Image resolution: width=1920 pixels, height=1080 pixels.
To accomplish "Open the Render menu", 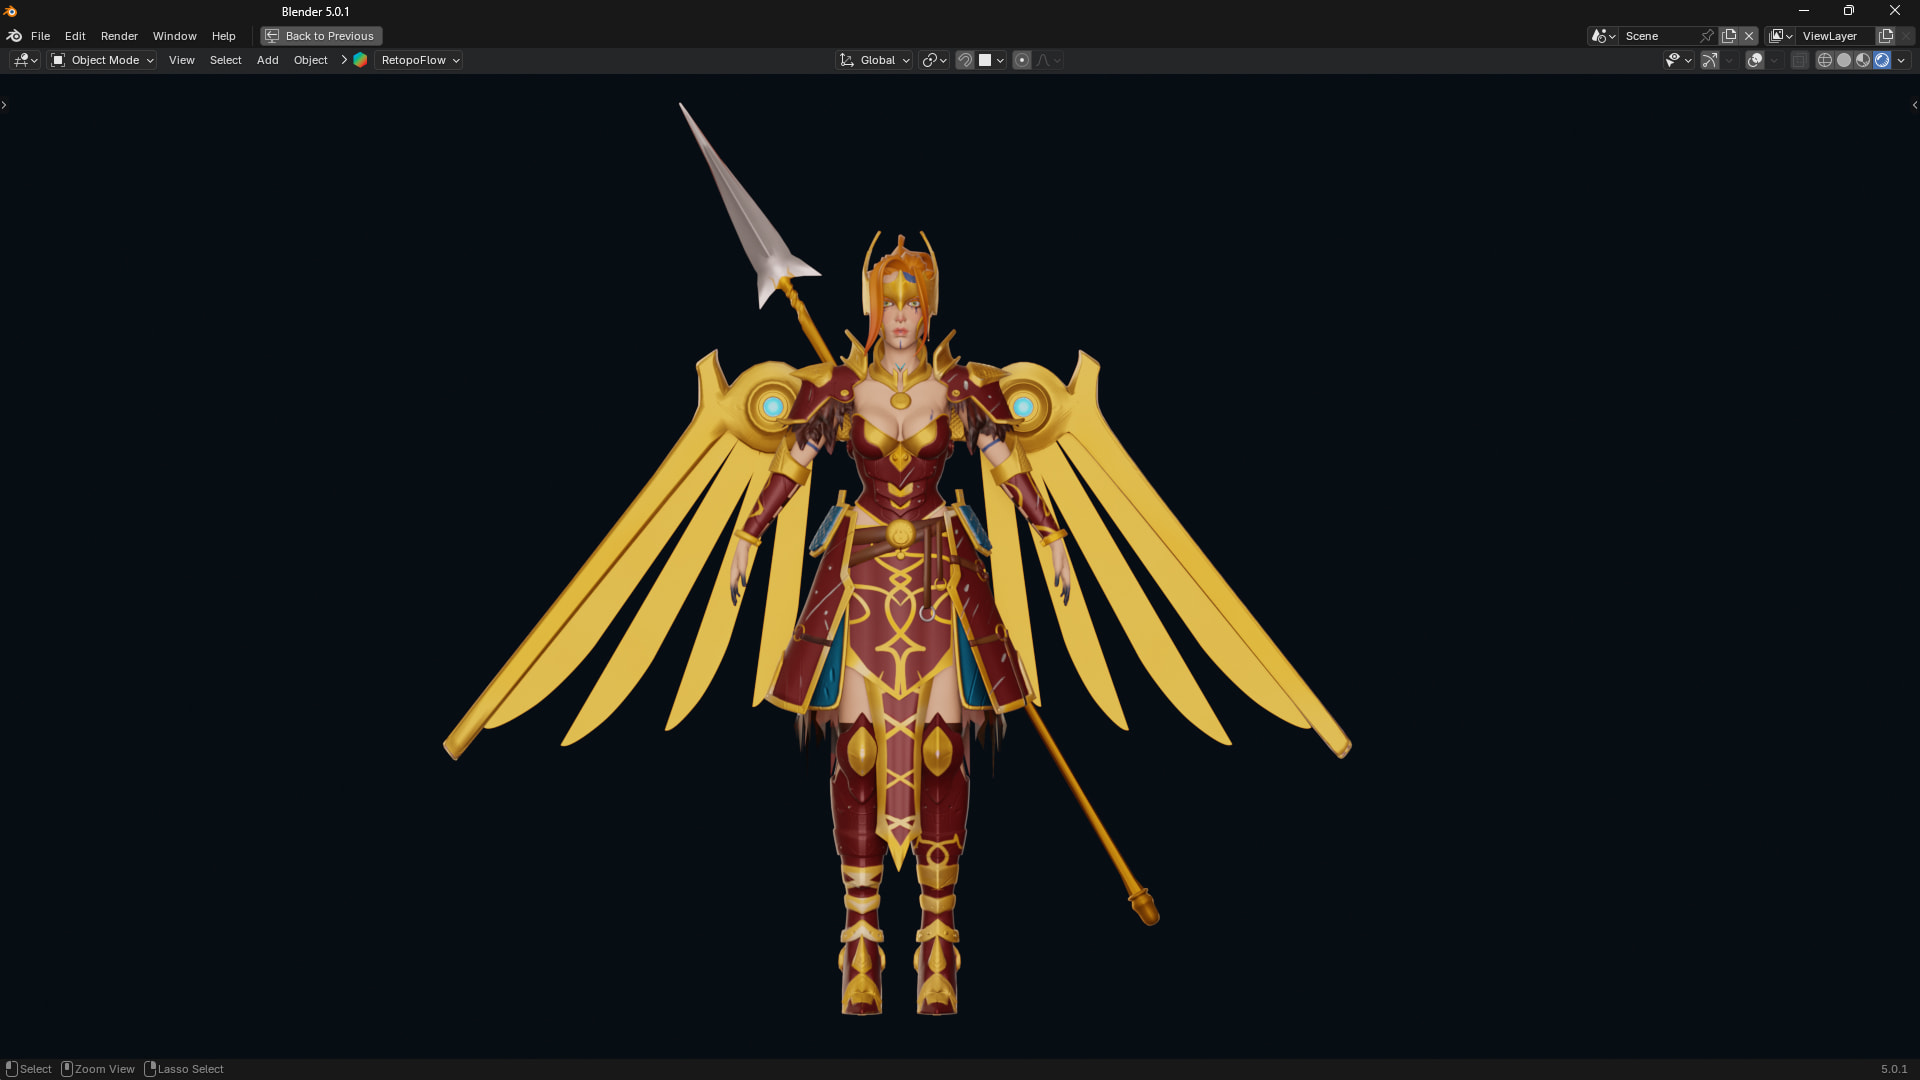I will (x=119, y=36).
